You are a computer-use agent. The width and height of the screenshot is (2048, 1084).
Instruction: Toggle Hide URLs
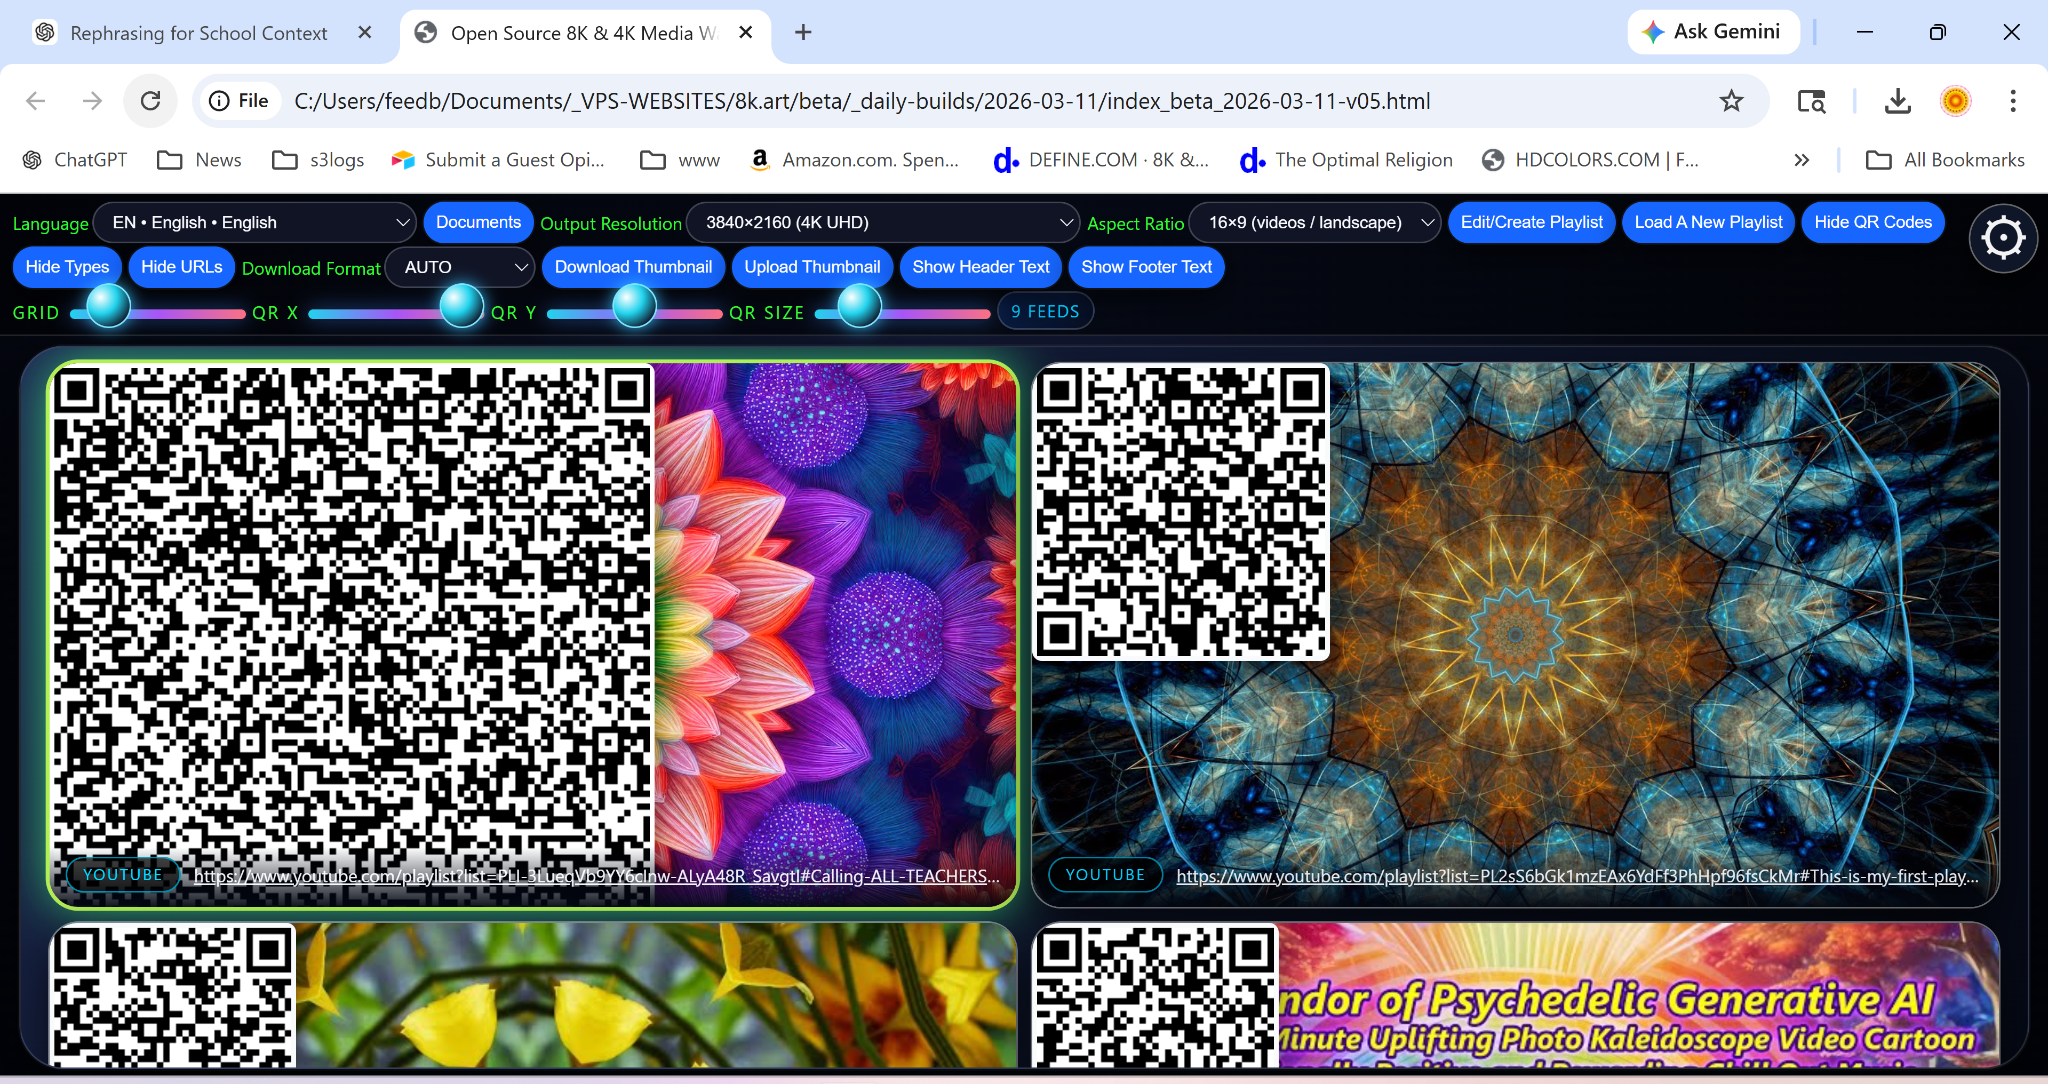(182, 267)
